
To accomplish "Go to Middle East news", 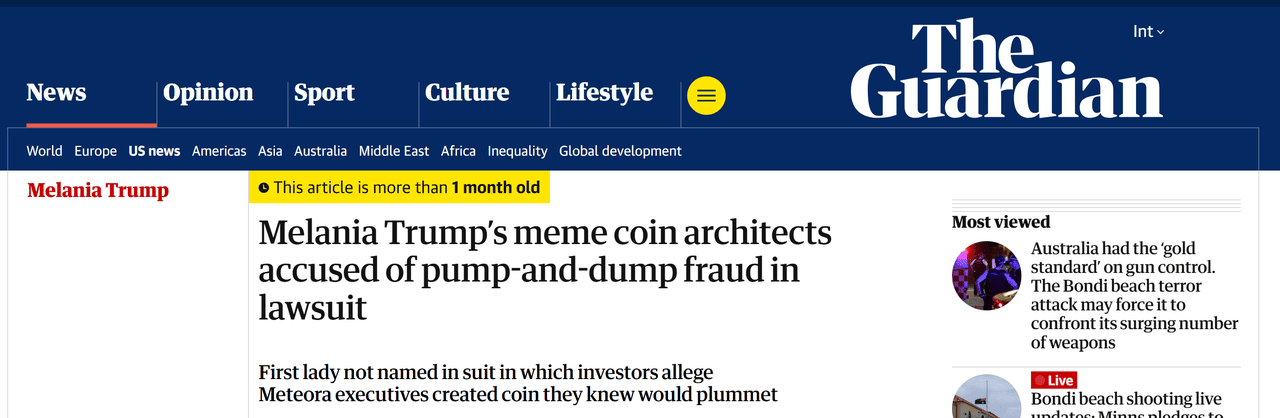I will pyautogui.click(x=394, y=151).
